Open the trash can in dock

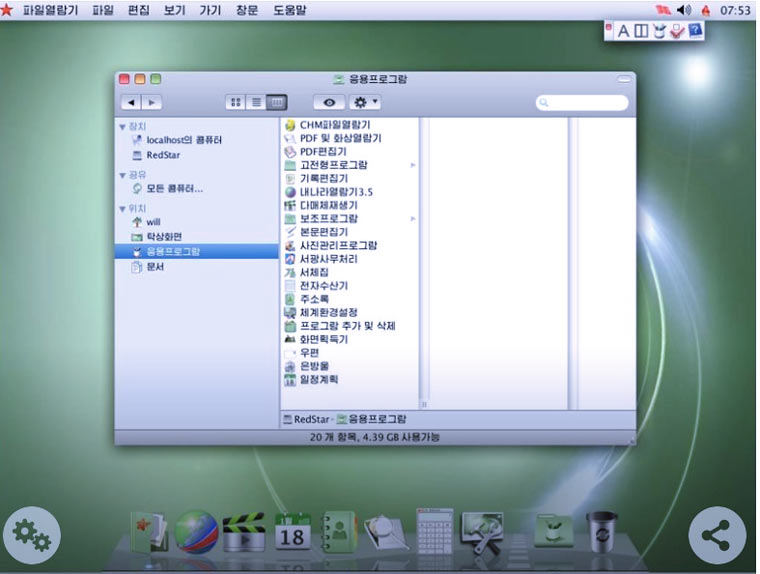point(602,532)
